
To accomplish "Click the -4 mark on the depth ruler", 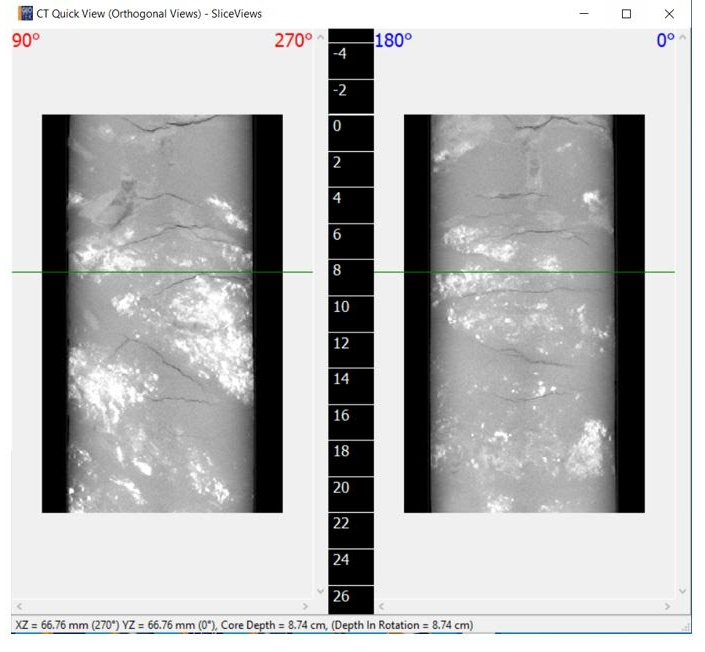I will click(340, 54).
